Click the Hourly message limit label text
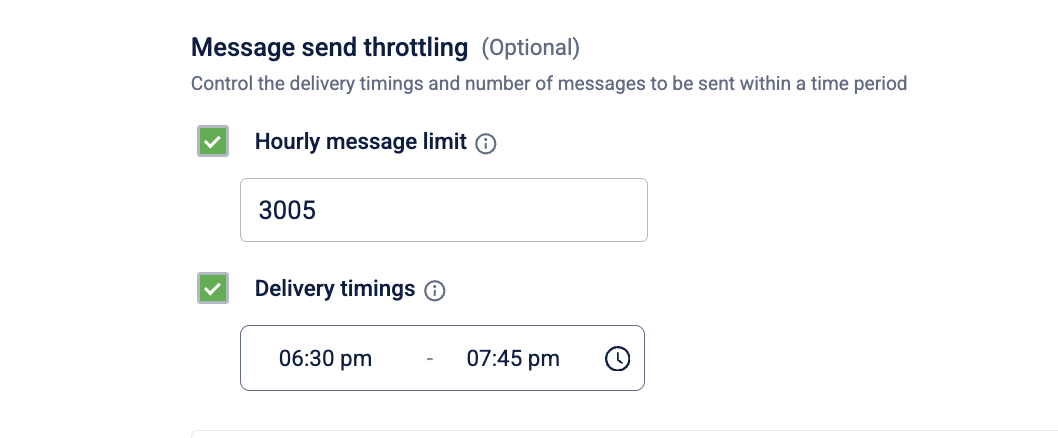Image resolution: width=1058 pixels, height=438 pixels. click(360, 142)
